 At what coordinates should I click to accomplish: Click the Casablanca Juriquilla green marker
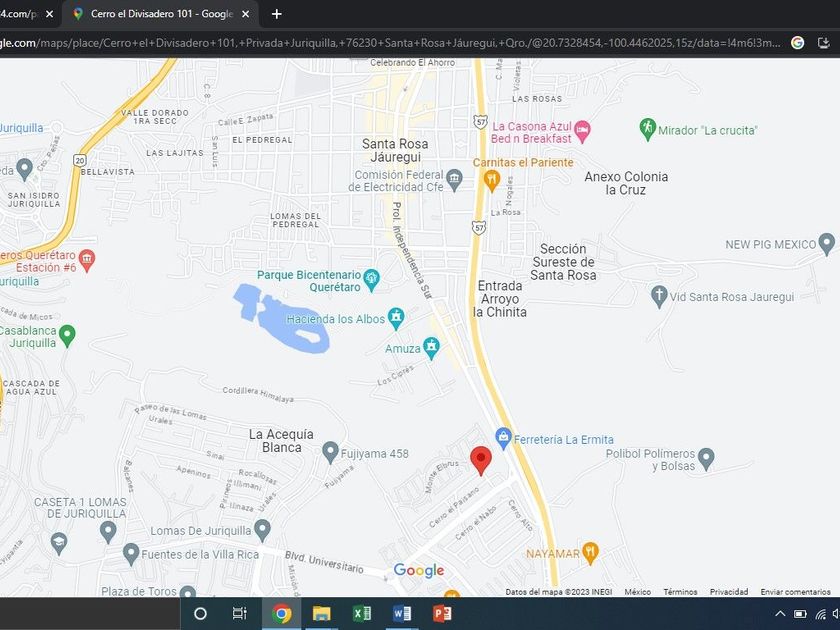67,336
